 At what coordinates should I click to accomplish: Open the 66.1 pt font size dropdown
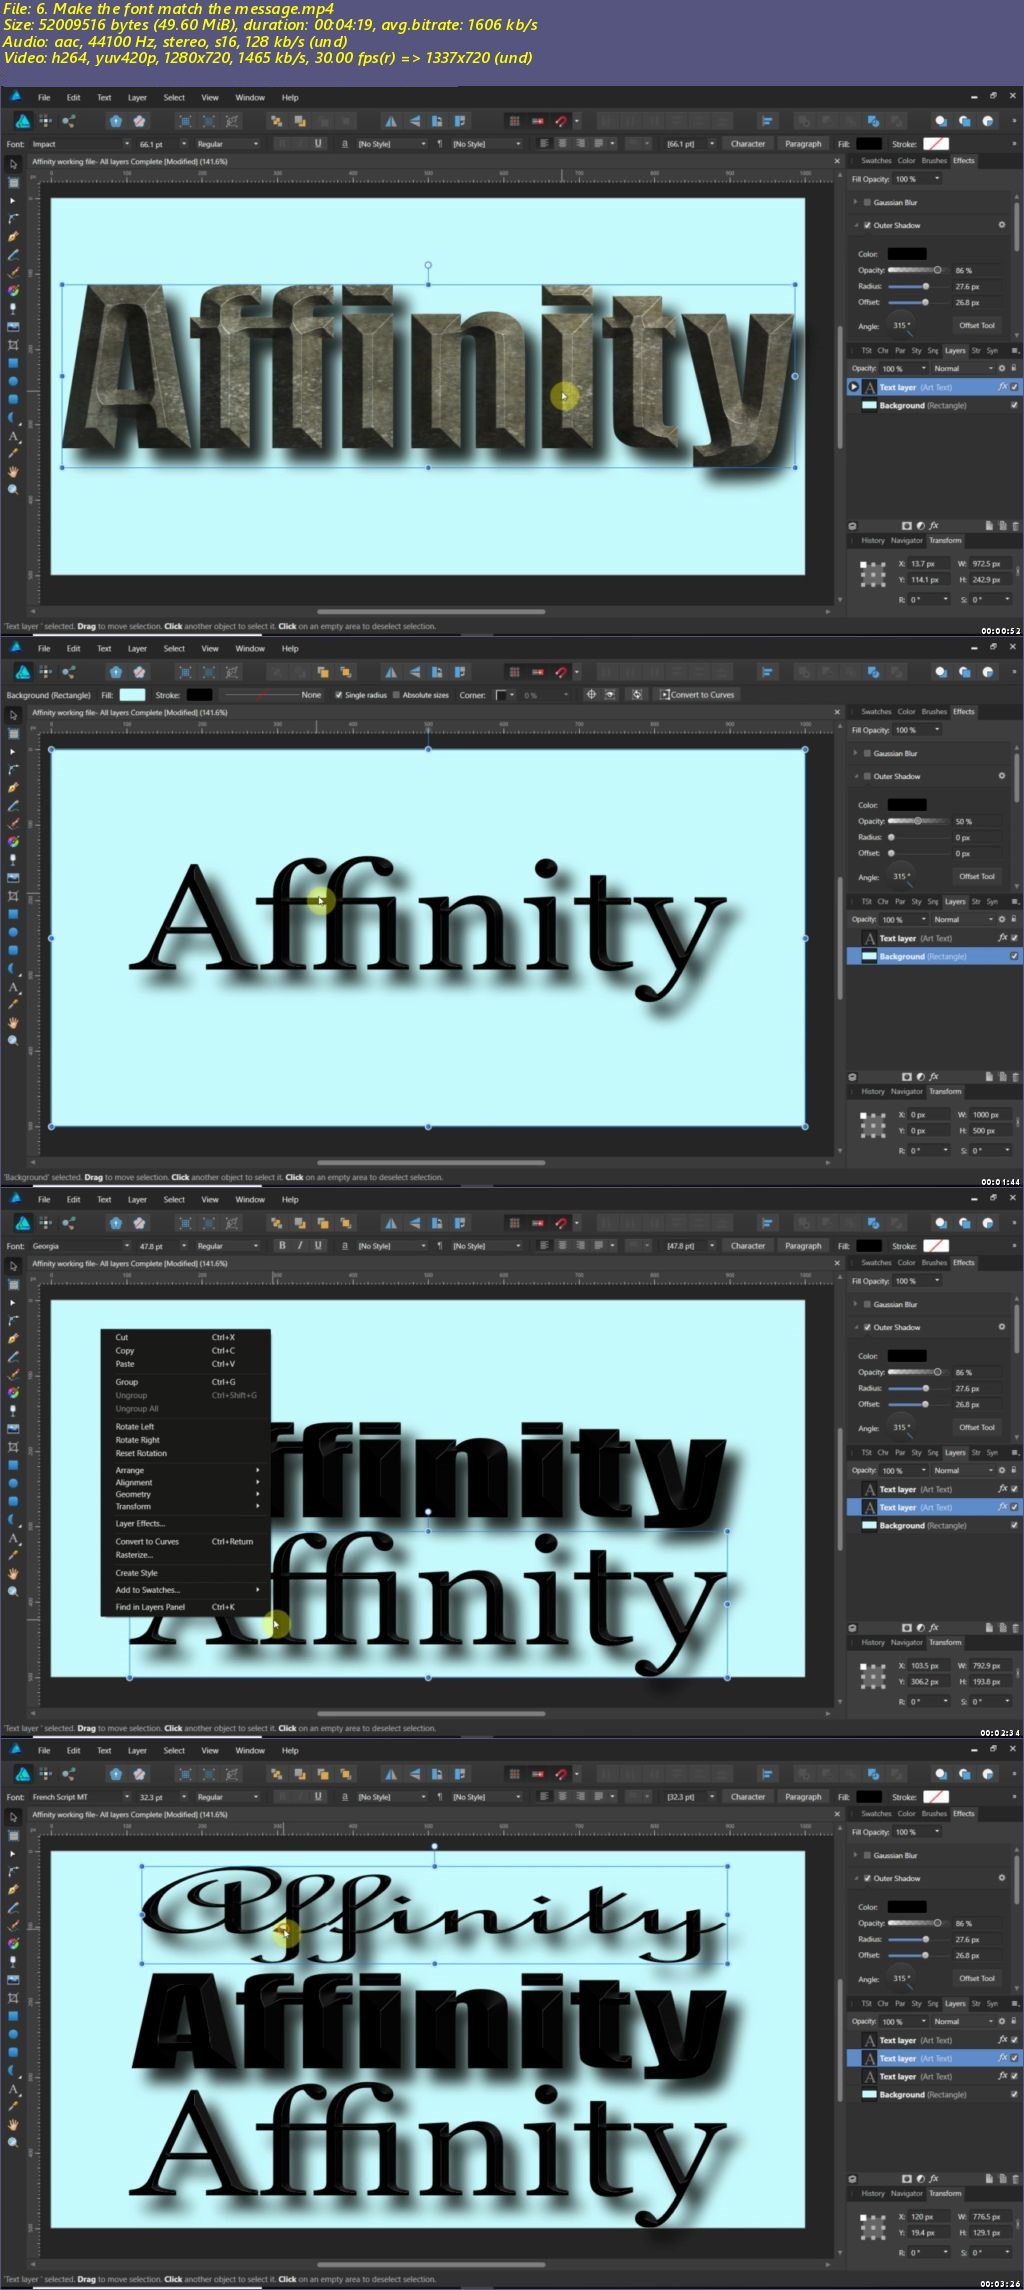(x=185, y=143)
